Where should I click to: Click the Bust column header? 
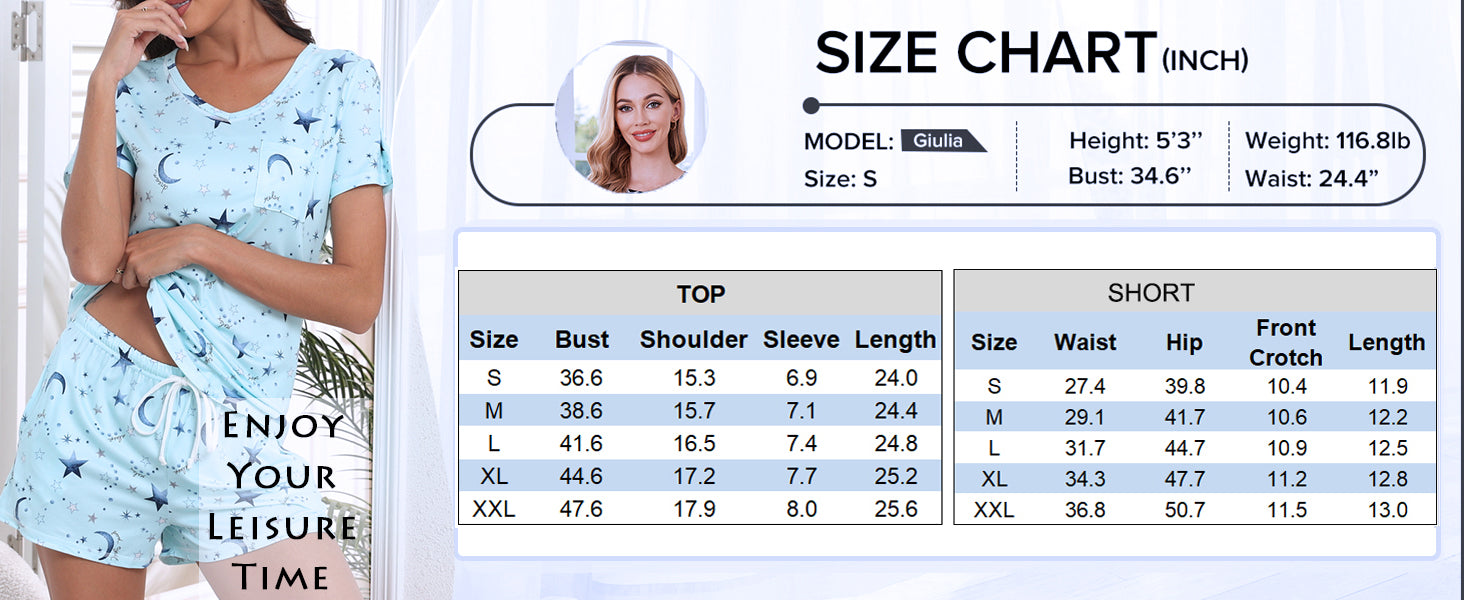tap(582, 340)
